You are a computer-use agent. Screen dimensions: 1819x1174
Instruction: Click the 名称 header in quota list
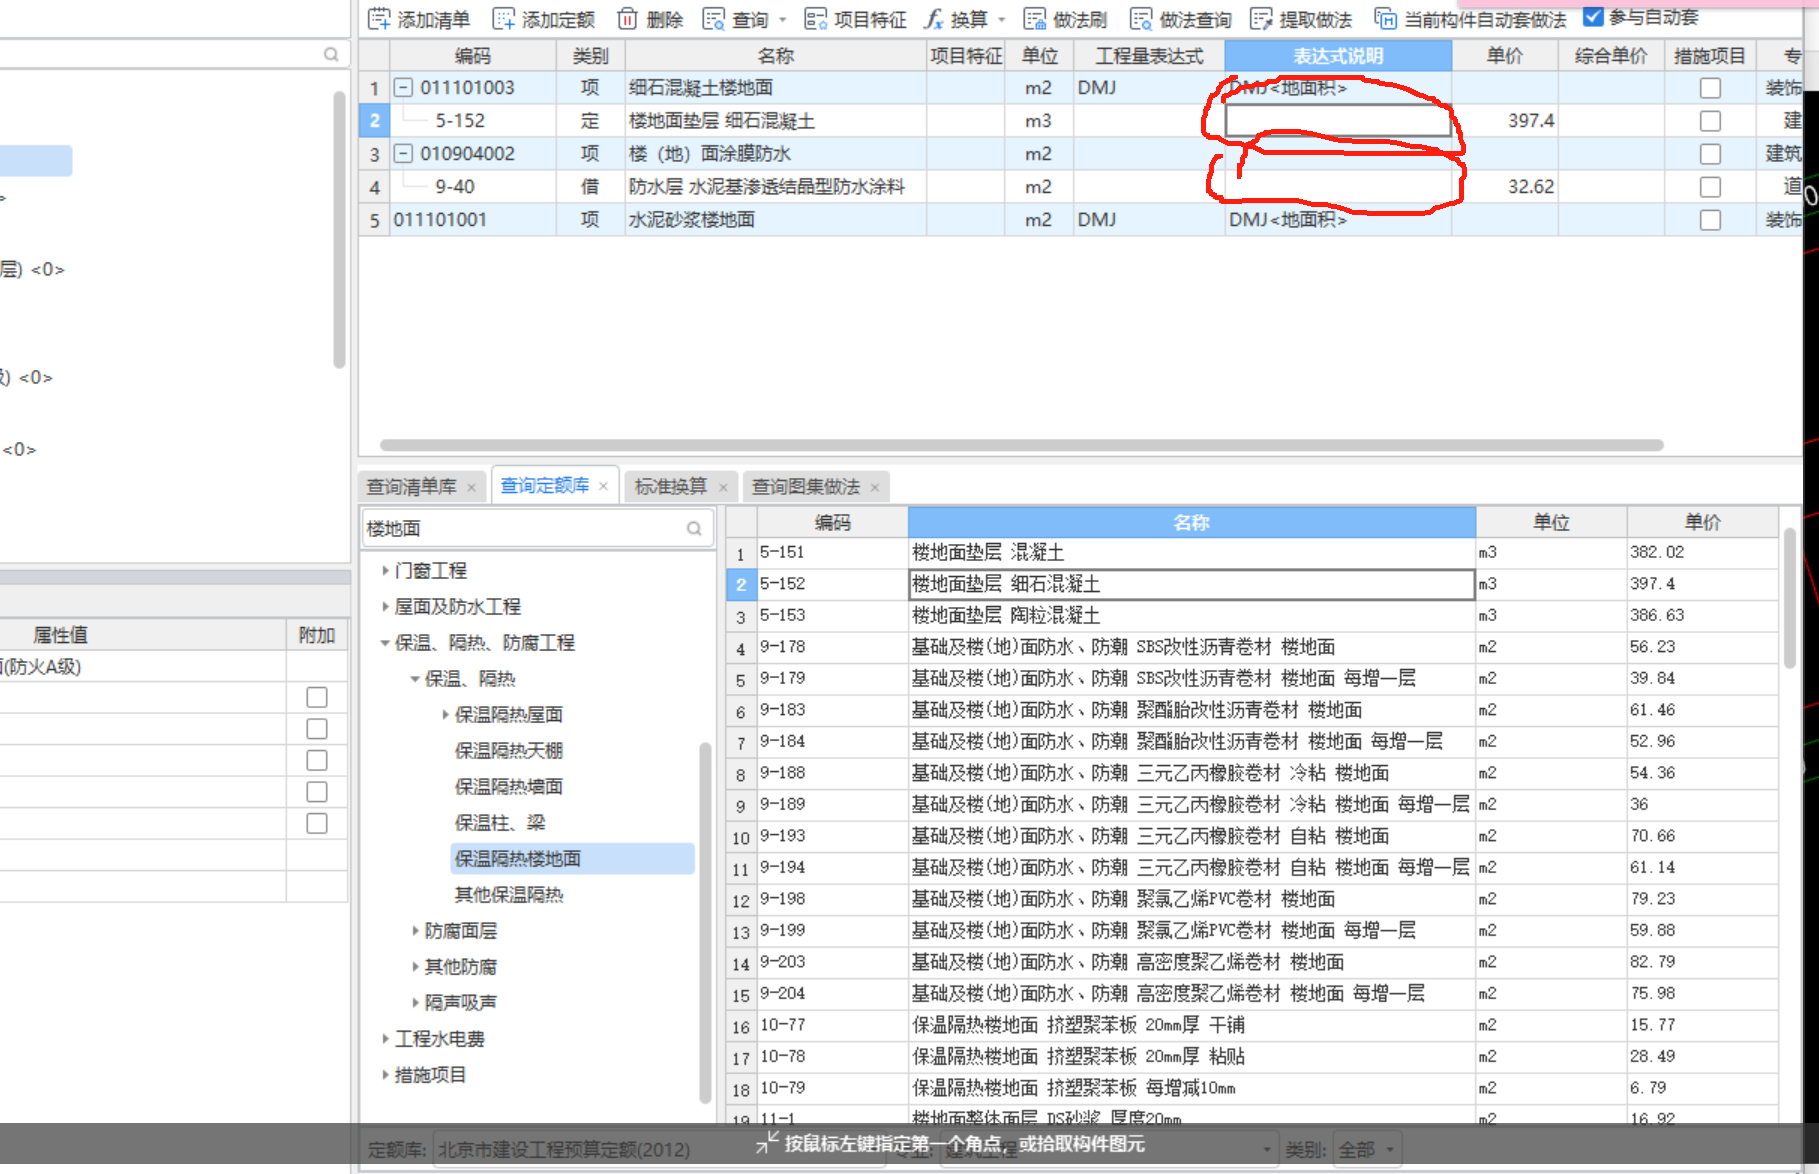tap(1191, 522)
